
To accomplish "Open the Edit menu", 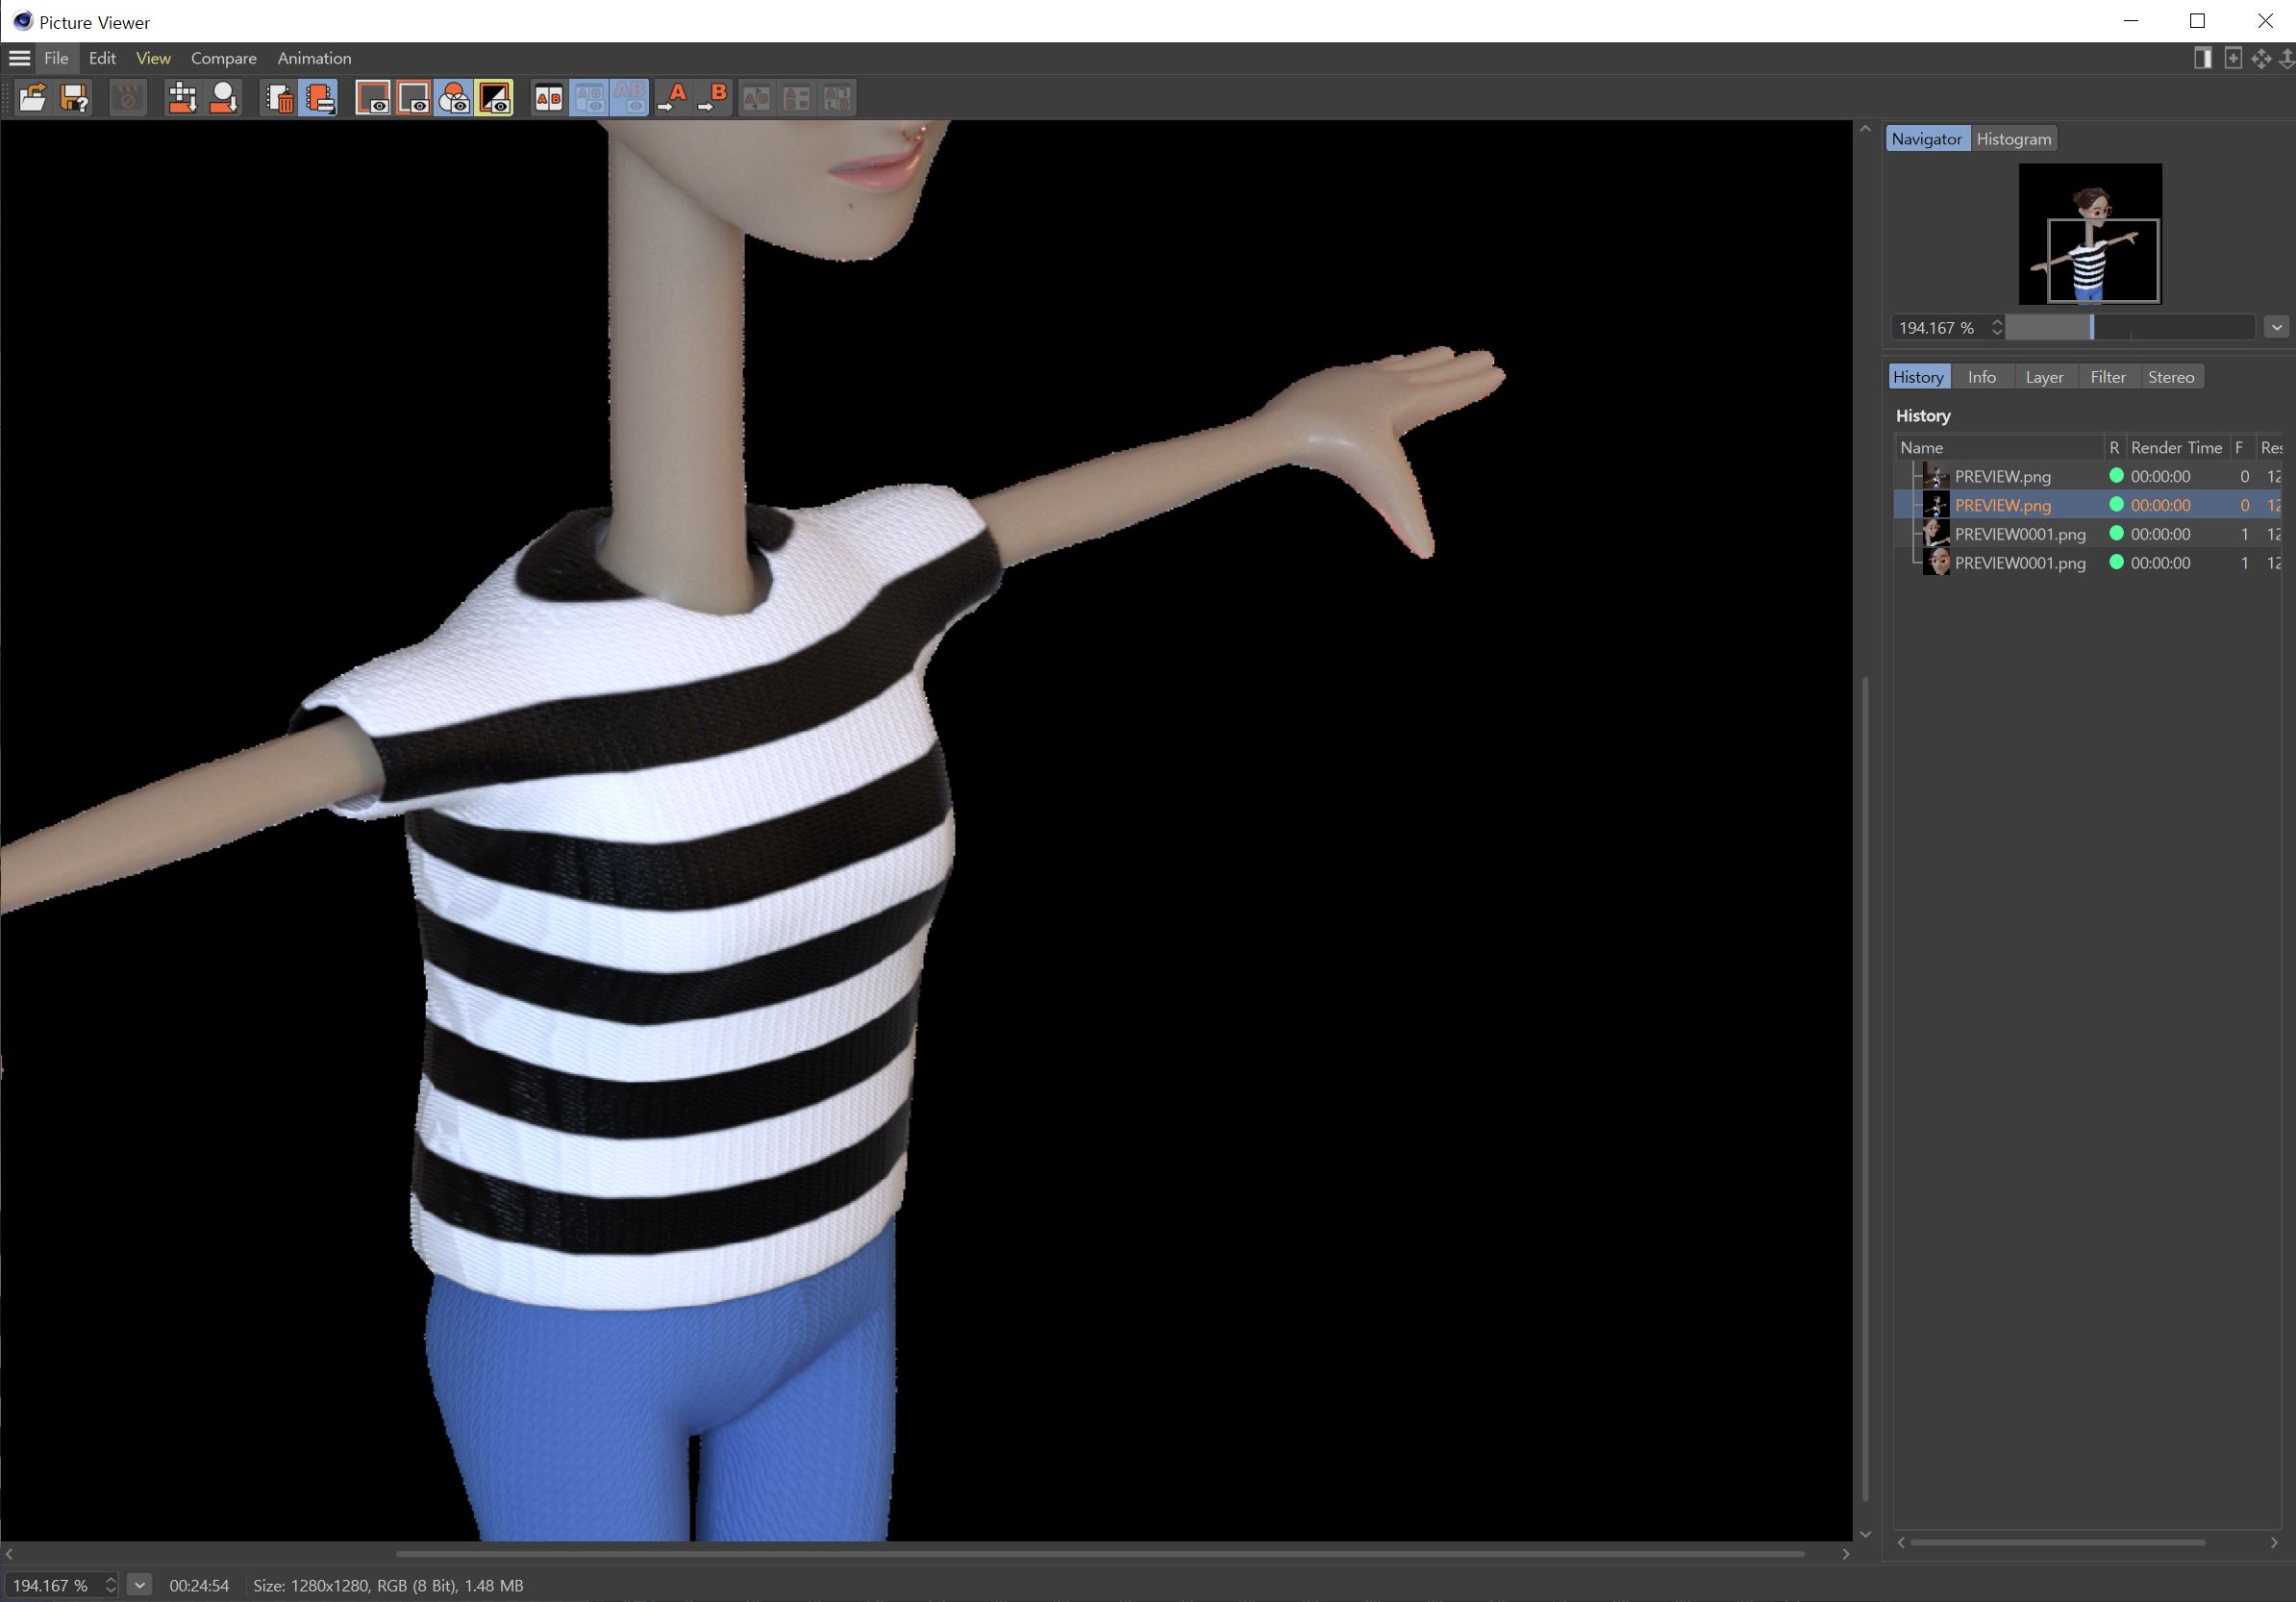I will 102,58.
